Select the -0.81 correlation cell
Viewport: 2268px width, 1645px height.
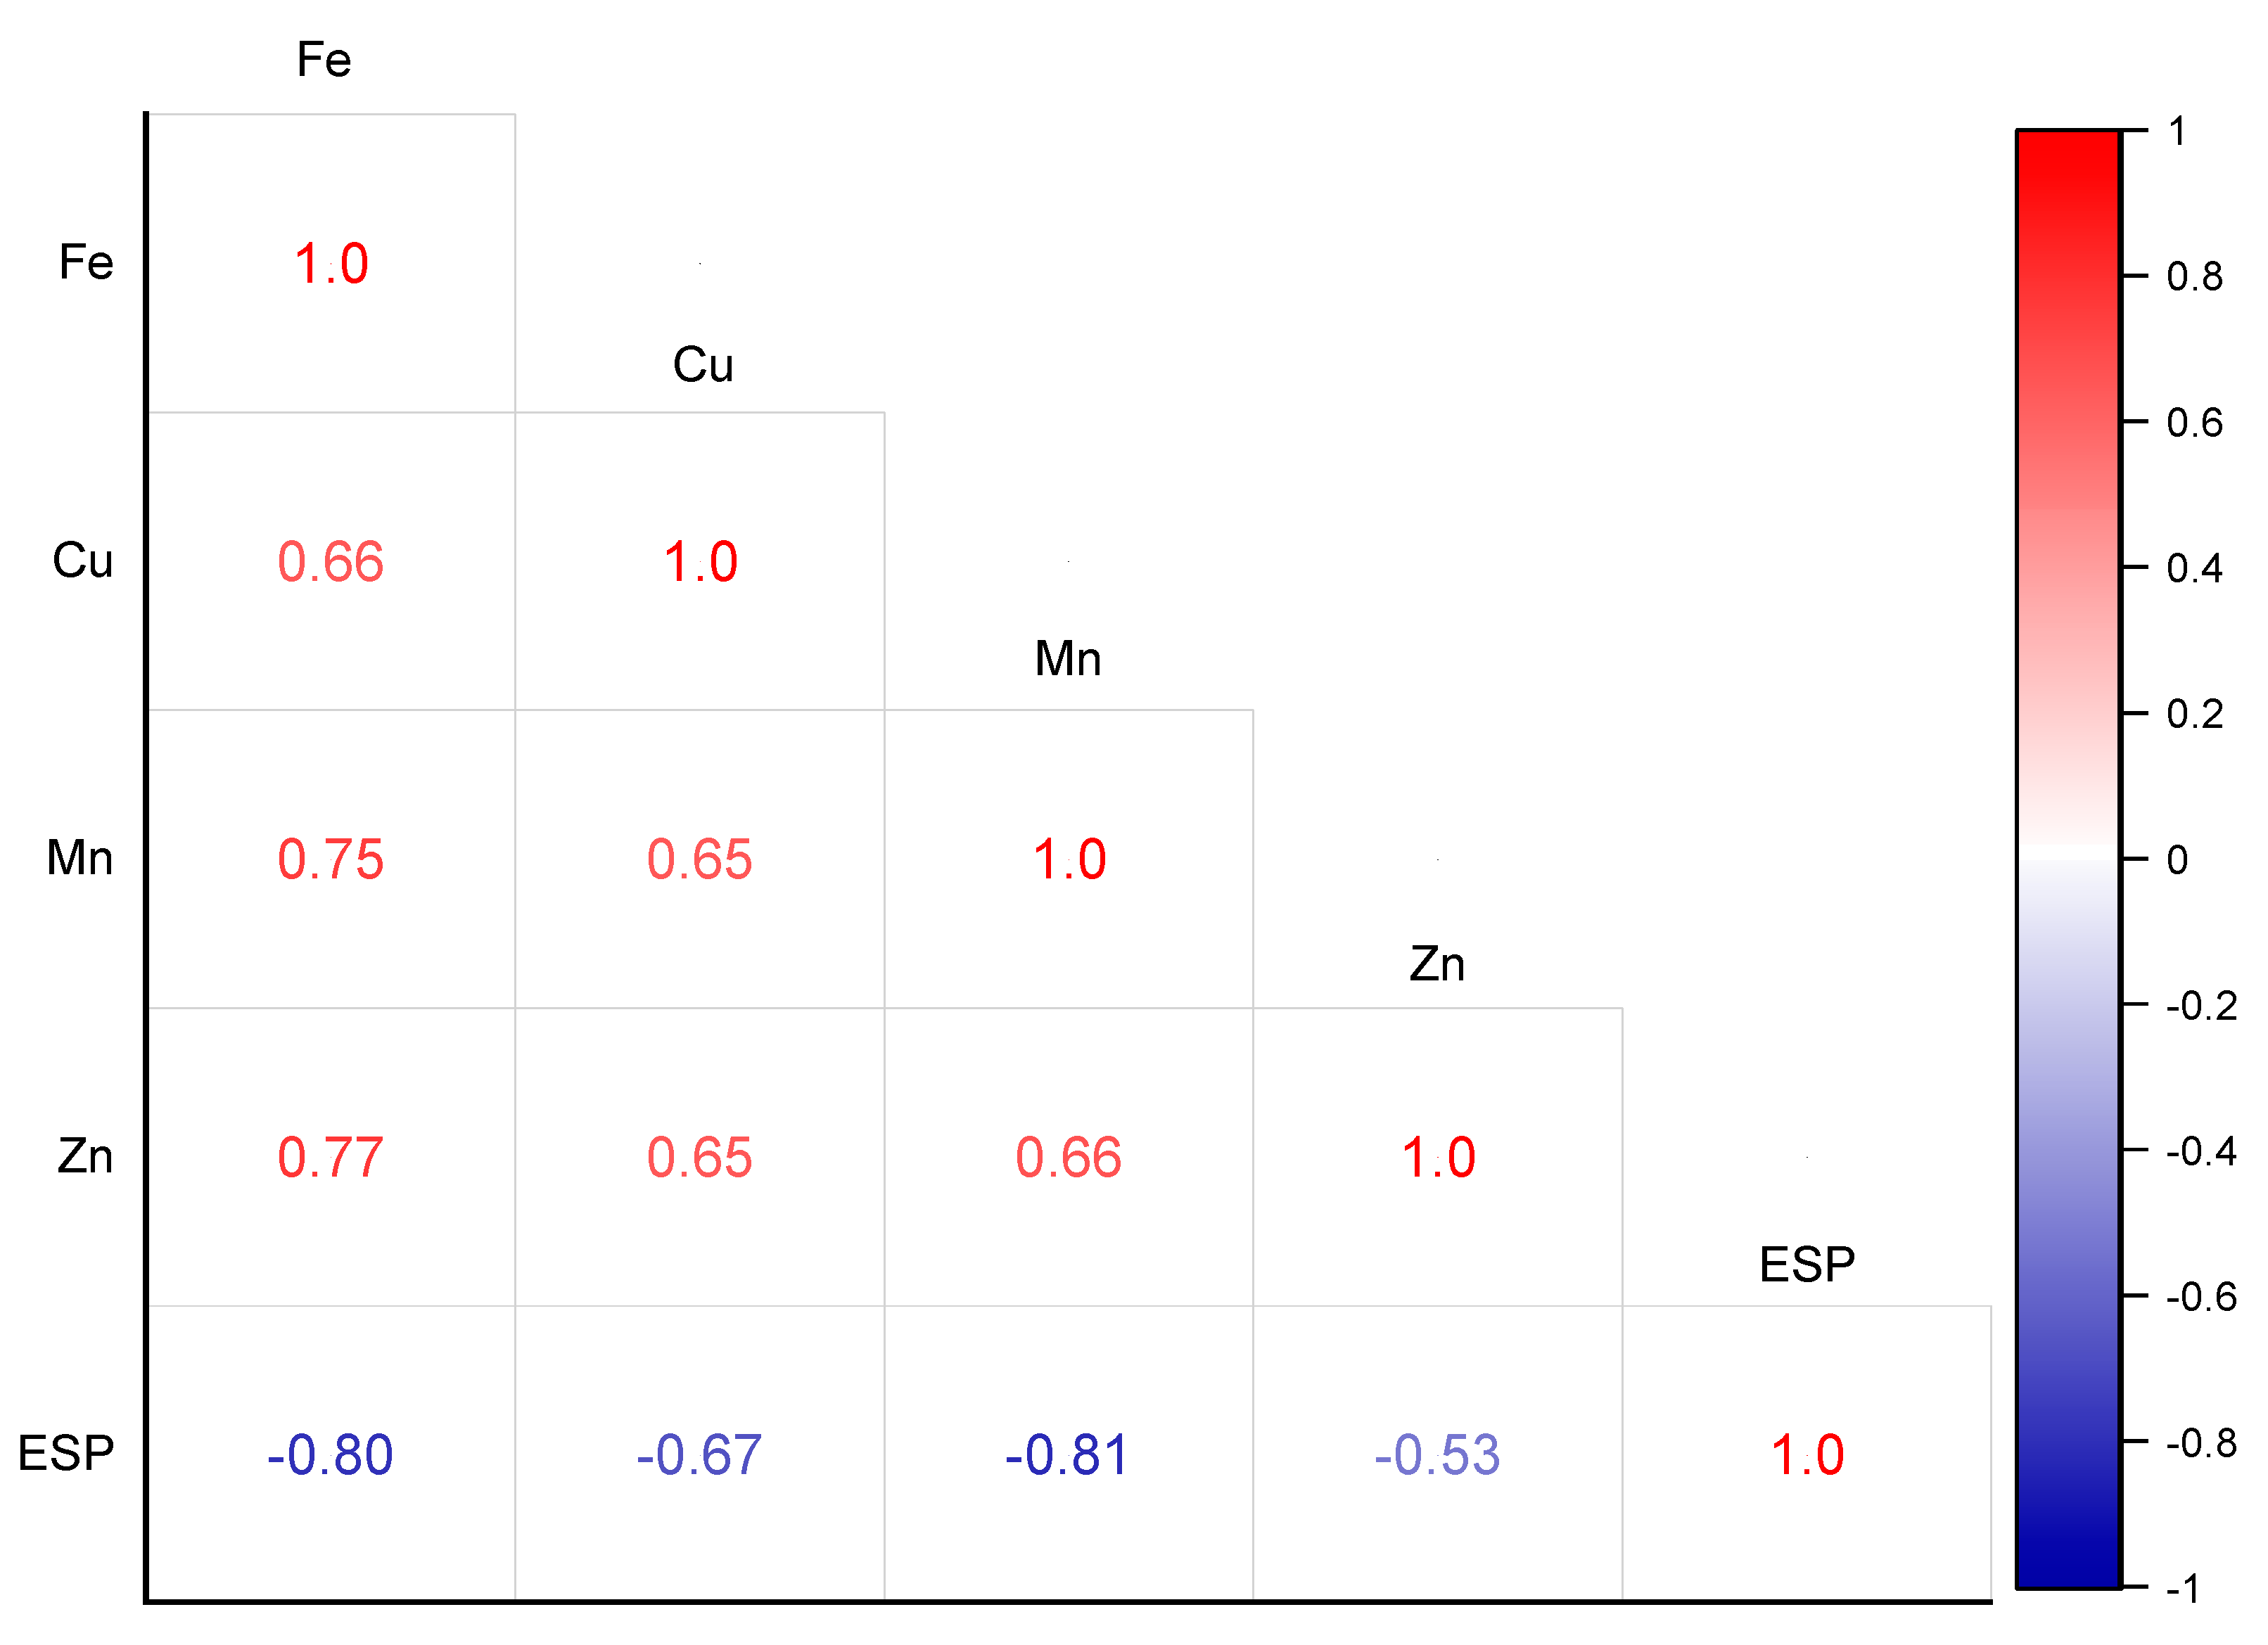point(1068,1455)
